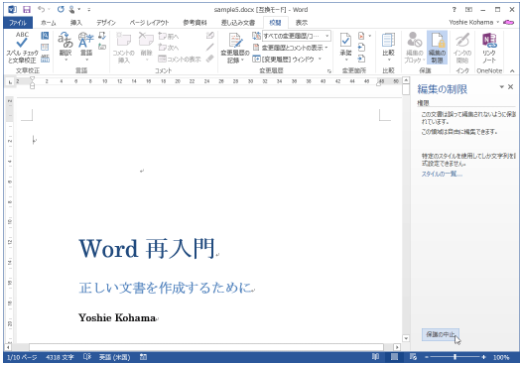Go to the next change icon

coord(361,59)
